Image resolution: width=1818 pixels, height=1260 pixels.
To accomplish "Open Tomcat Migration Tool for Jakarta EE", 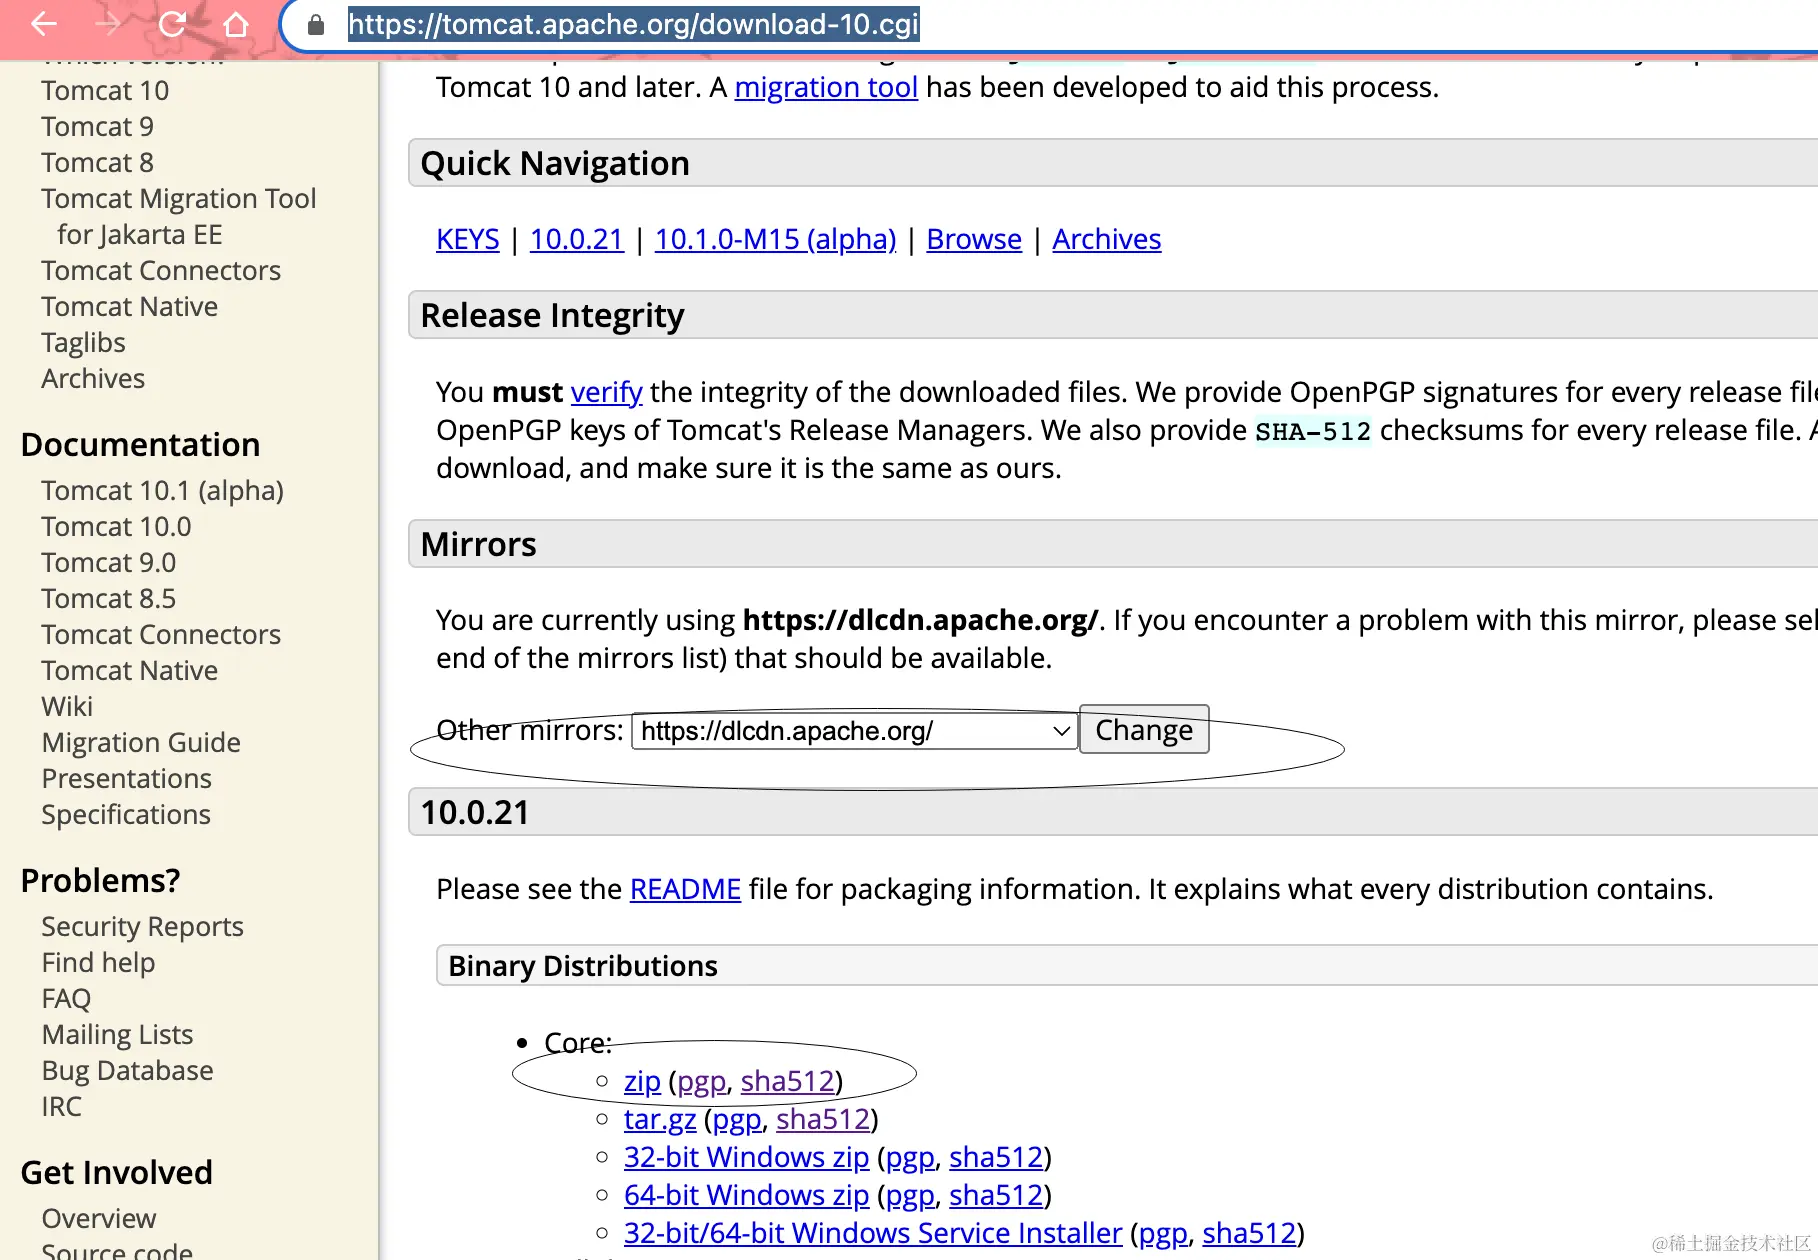I will [x=179, y=217].
